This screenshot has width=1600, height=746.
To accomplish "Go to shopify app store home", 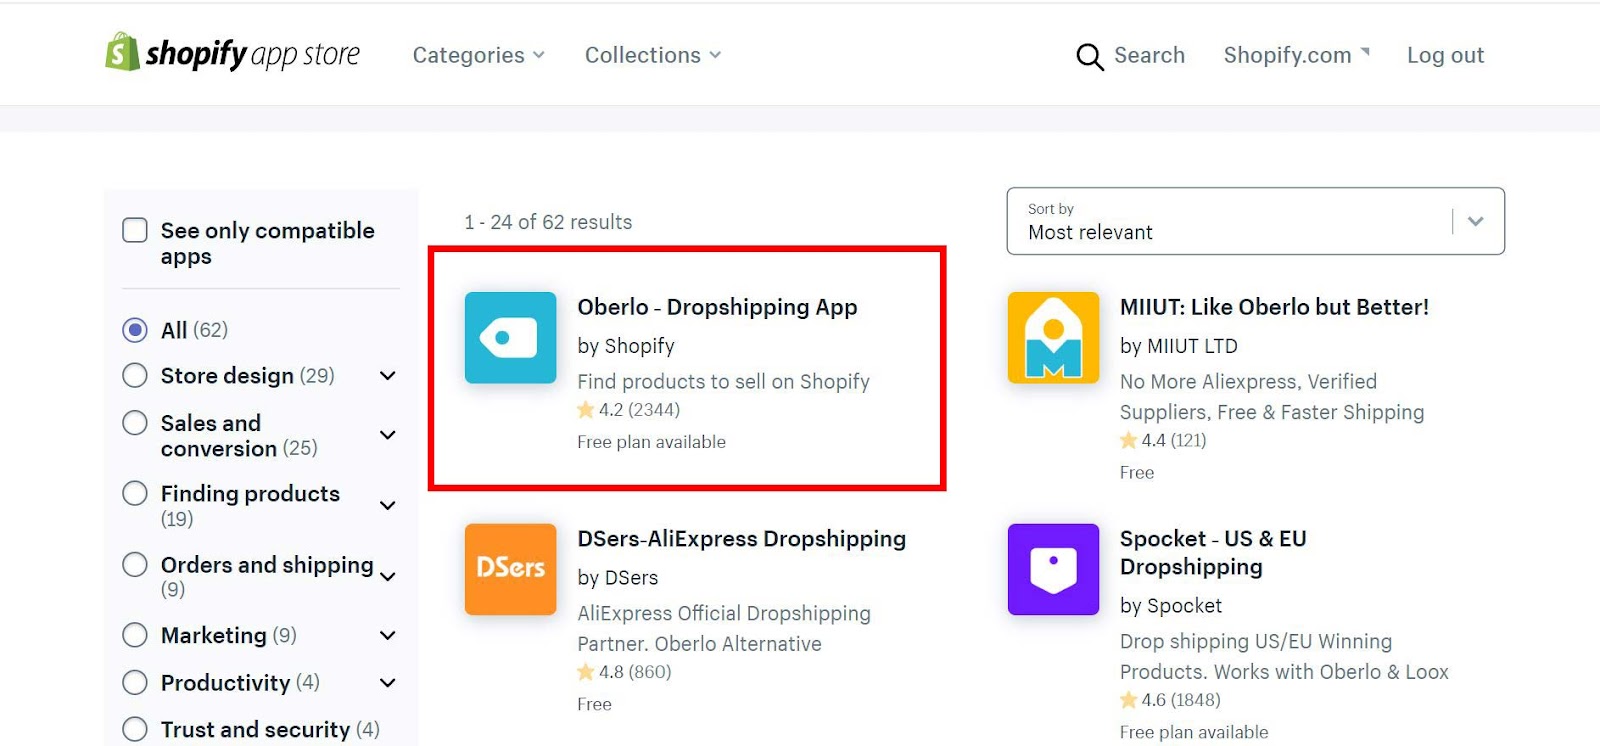I will tap(232, 52).
